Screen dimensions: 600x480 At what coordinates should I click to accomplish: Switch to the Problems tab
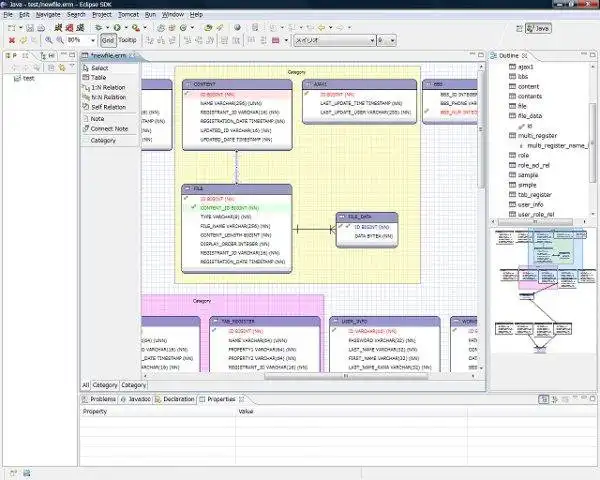coord(102,399)
